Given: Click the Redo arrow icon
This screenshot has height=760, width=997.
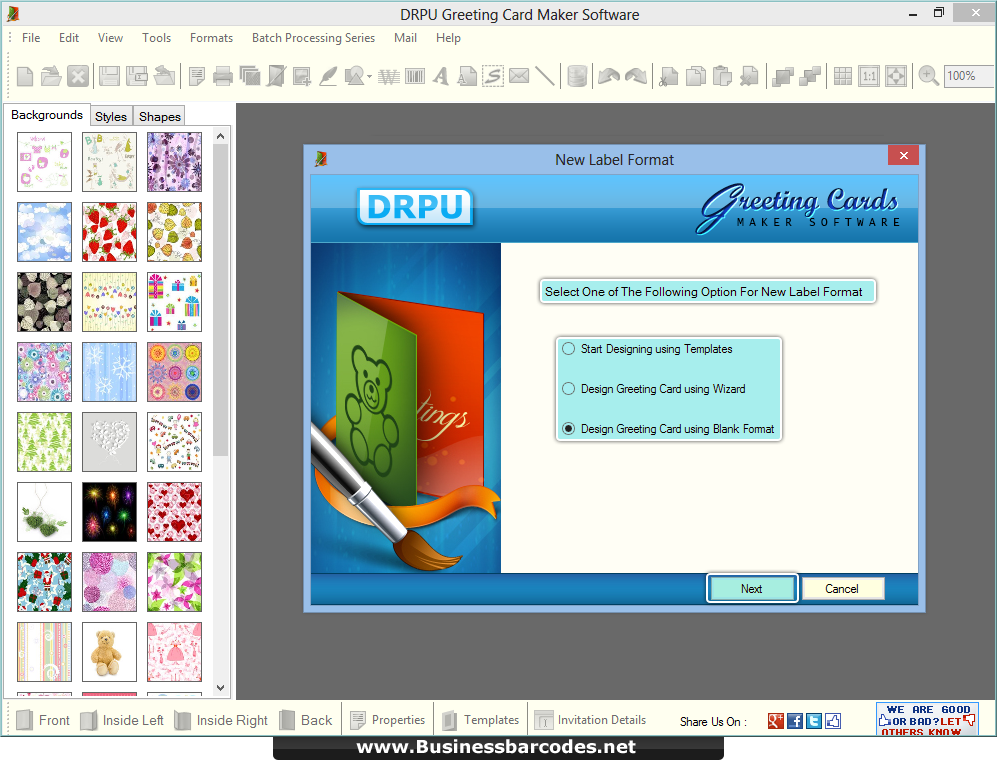Looking at the screenshot, I should 635,76.
